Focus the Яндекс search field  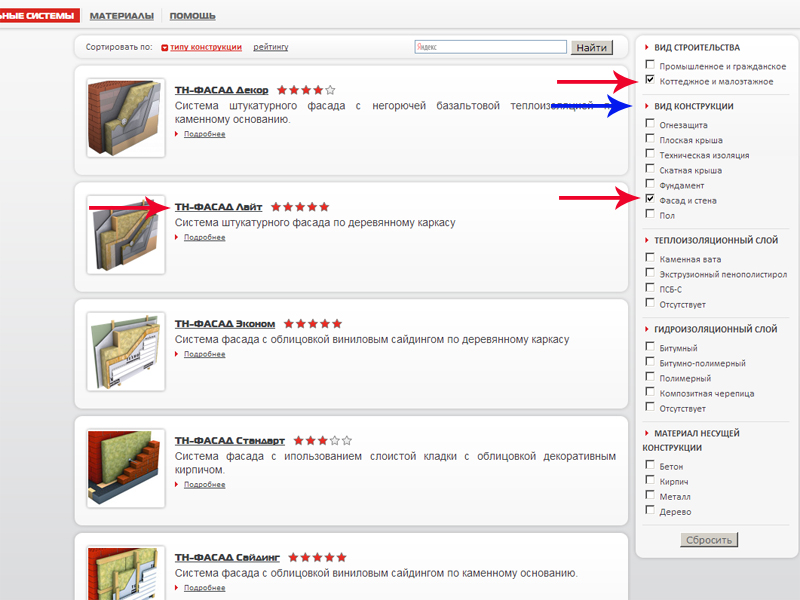[x=490, y=47]
